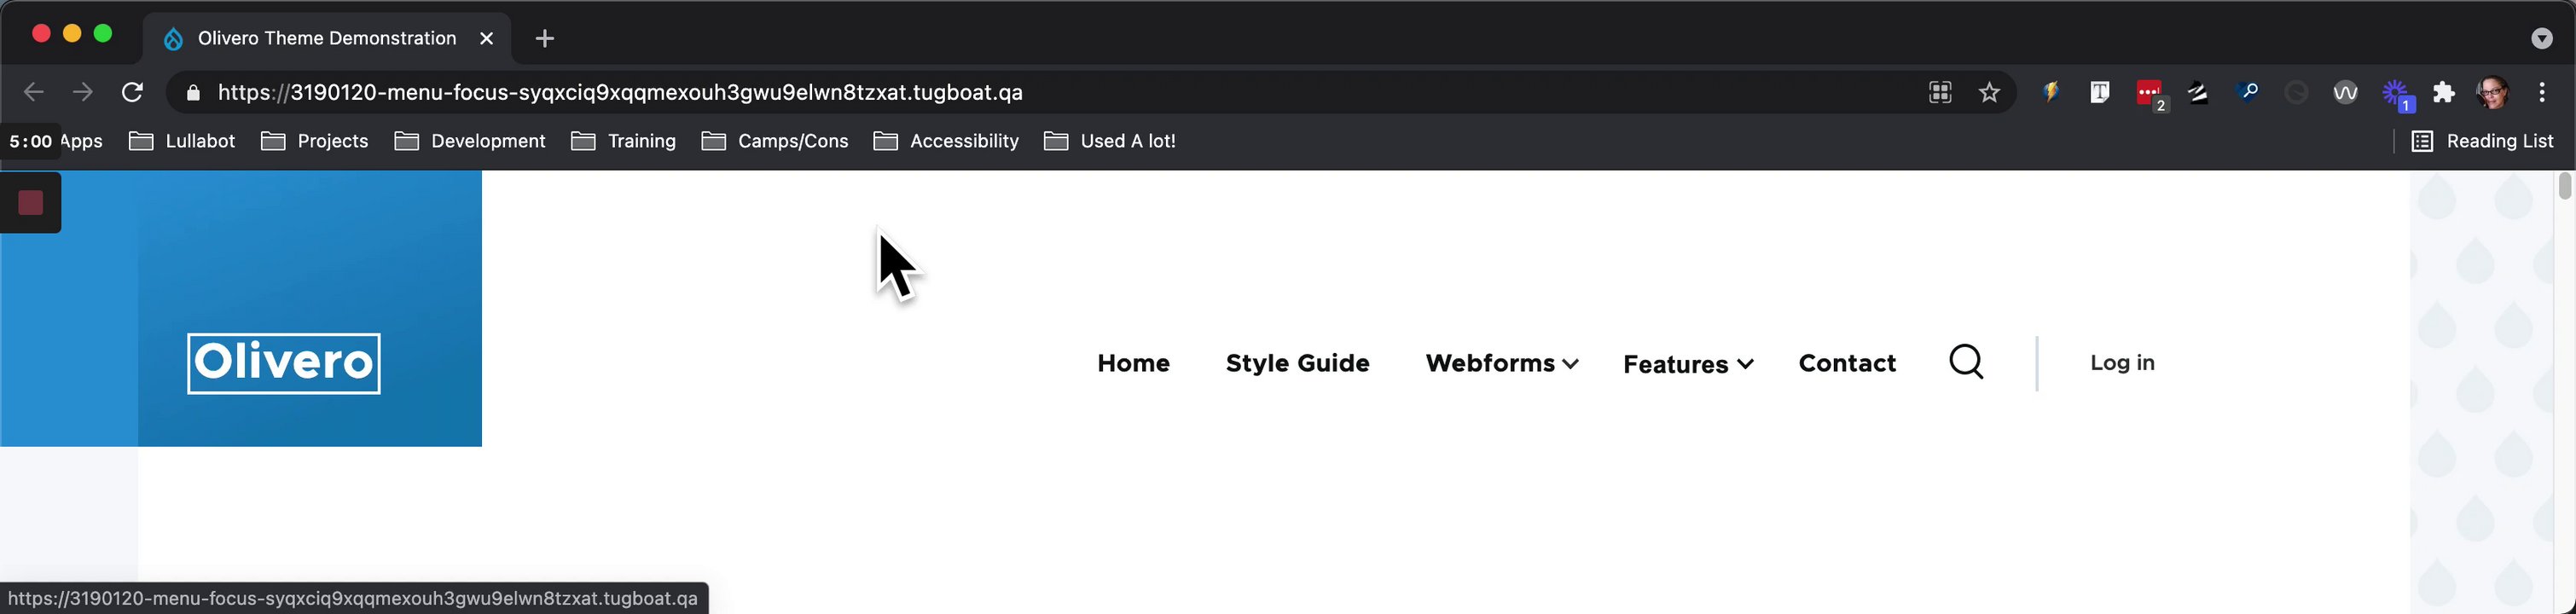The width and height of the screenshot is (2576, 614).
Task: Go to the Style Guide page
Action: 1297,363
